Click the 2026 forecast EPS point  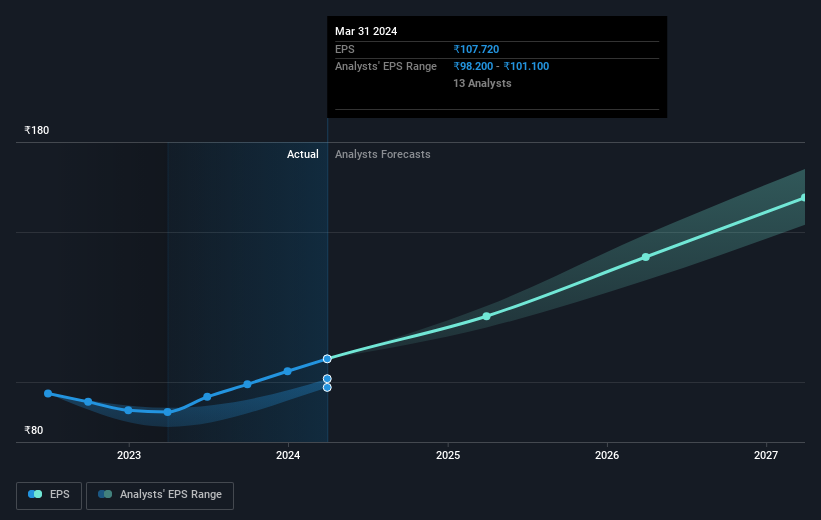(646, 257)
